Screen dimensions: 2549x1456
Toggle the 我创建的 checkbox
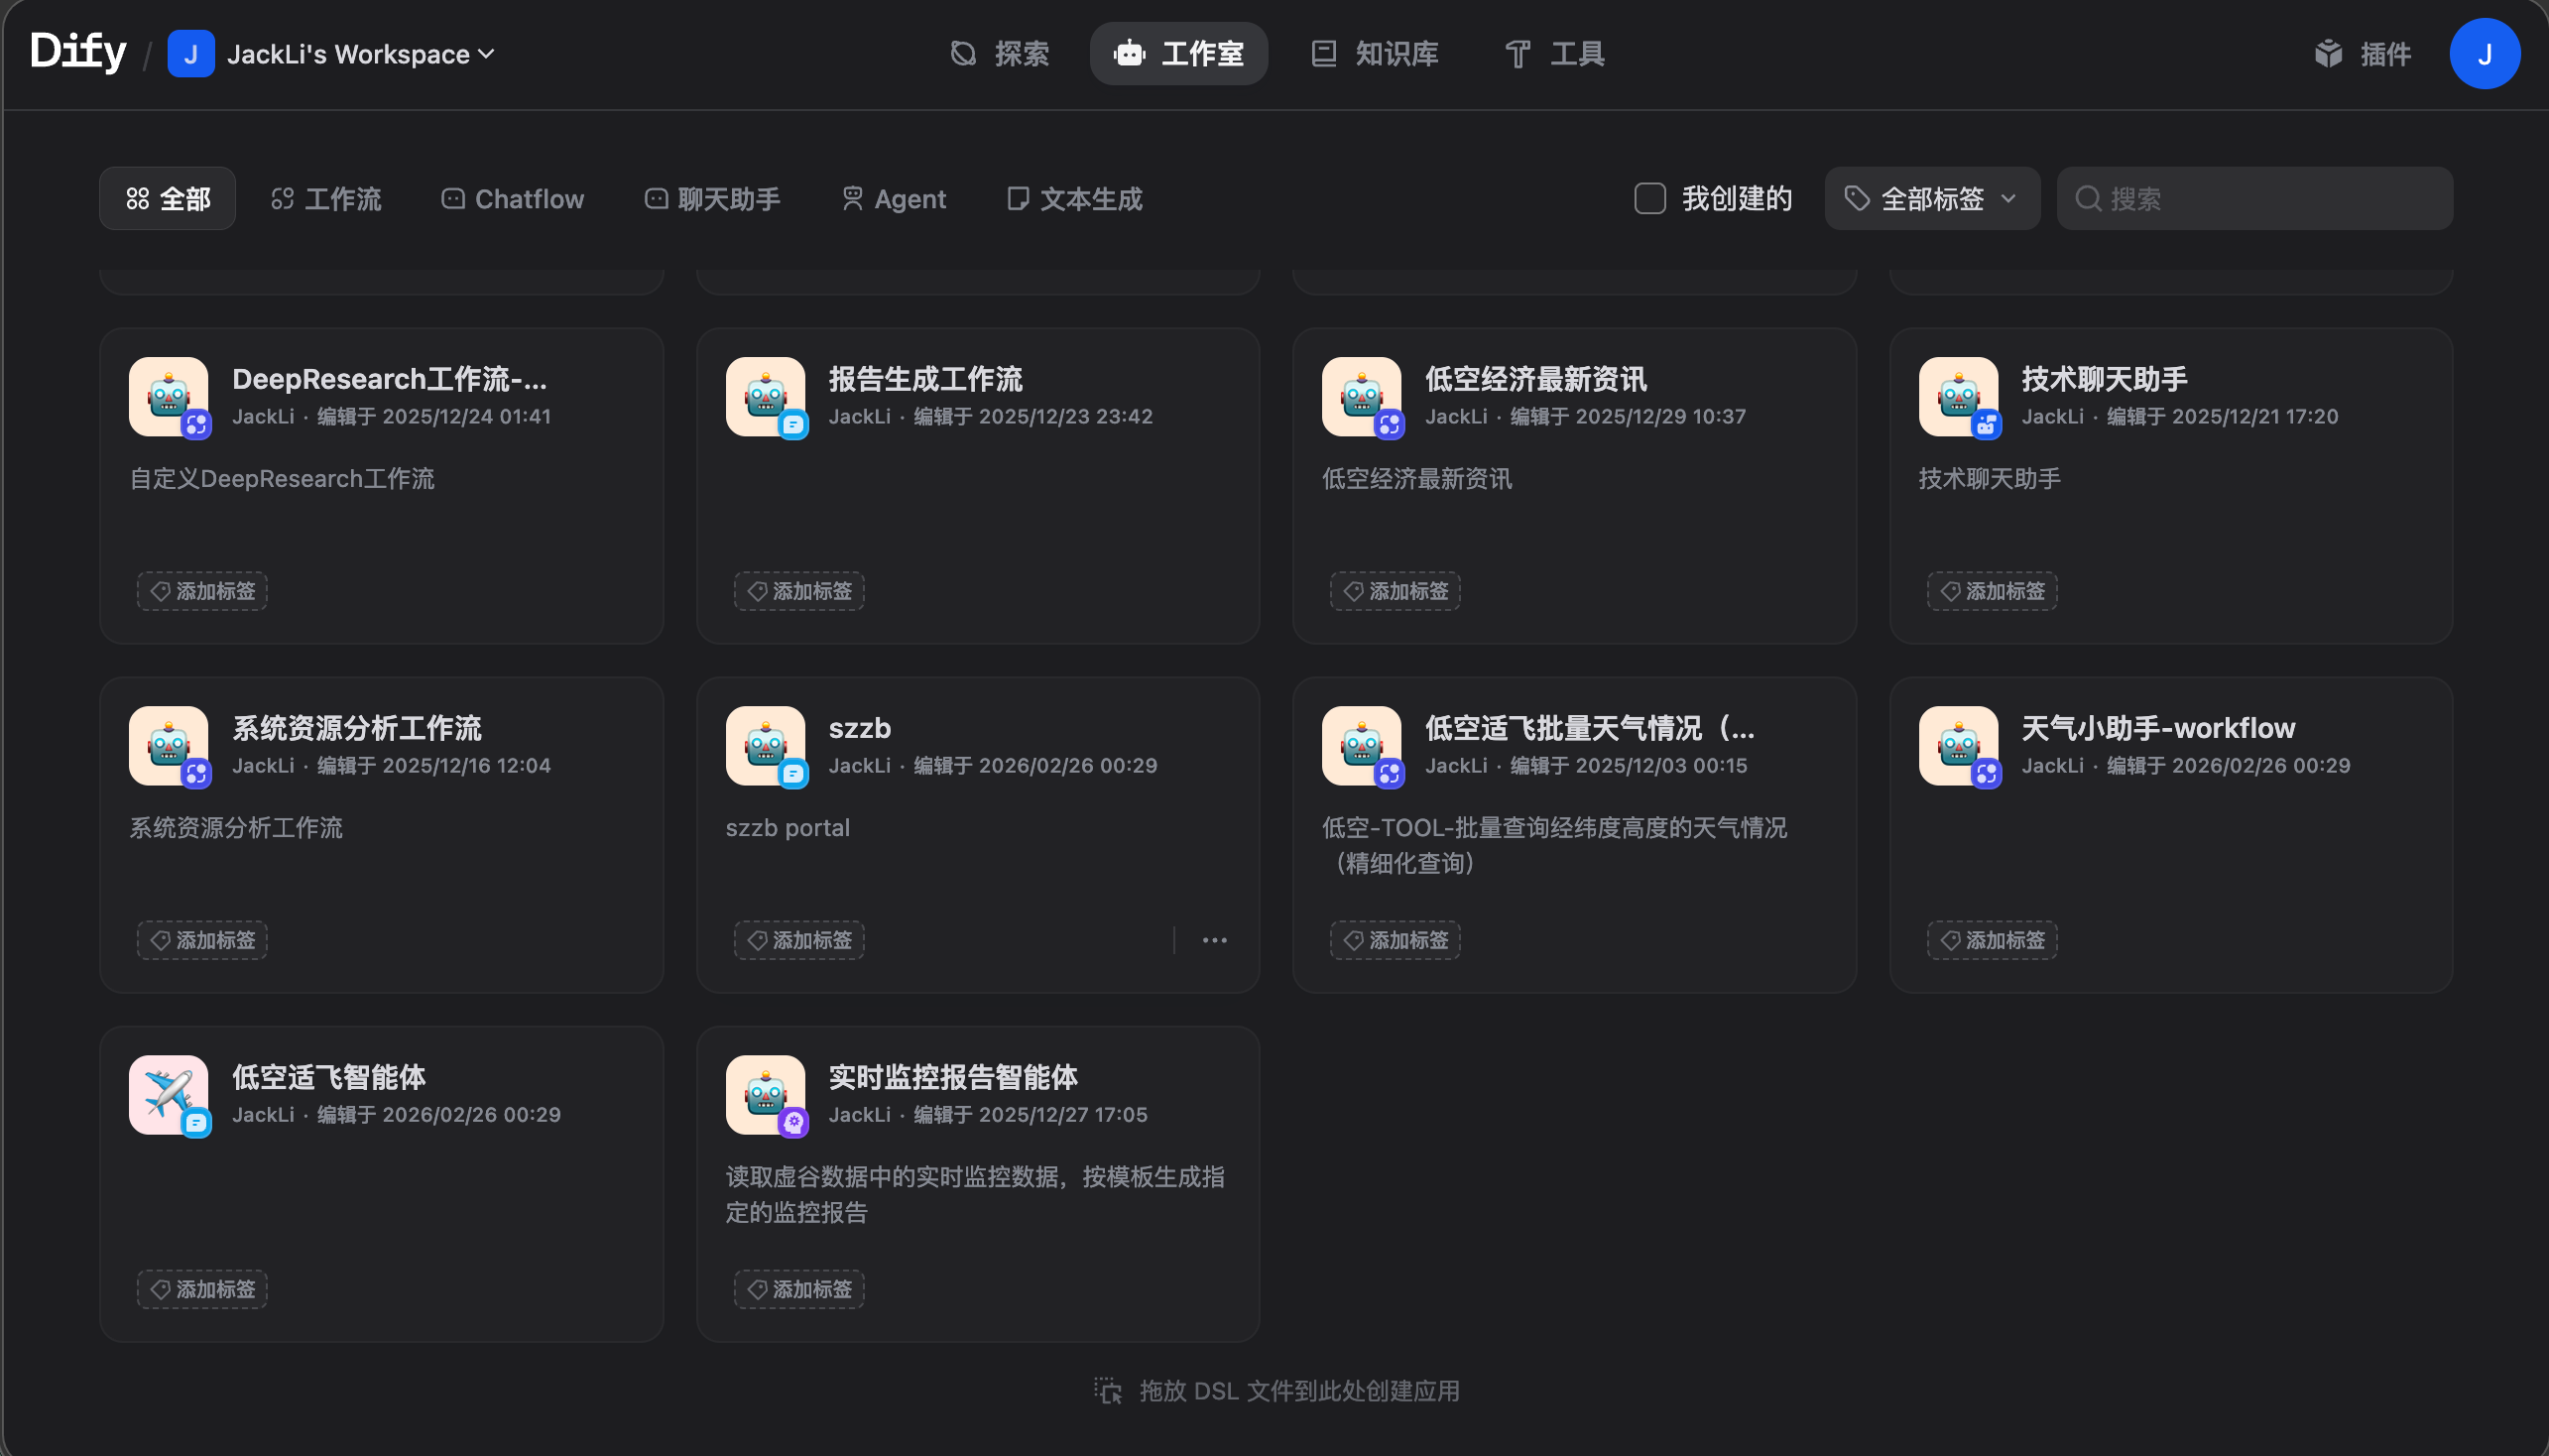pos(1649,198)
